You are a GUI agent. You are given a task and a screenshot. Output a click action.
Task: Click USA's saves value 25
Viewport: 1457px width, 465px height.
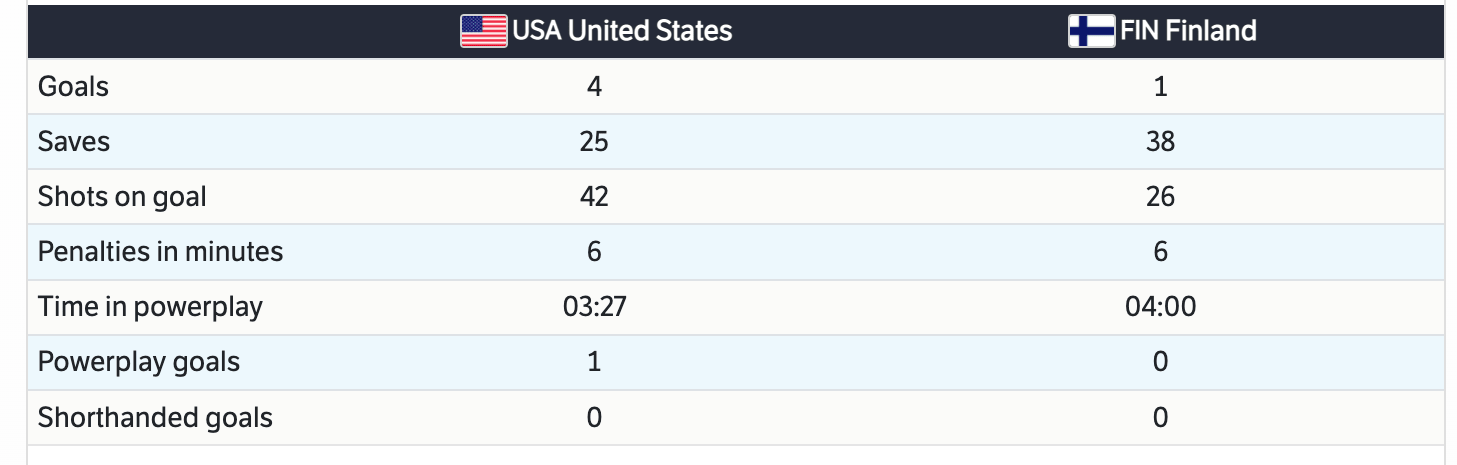tap(594, 142)
